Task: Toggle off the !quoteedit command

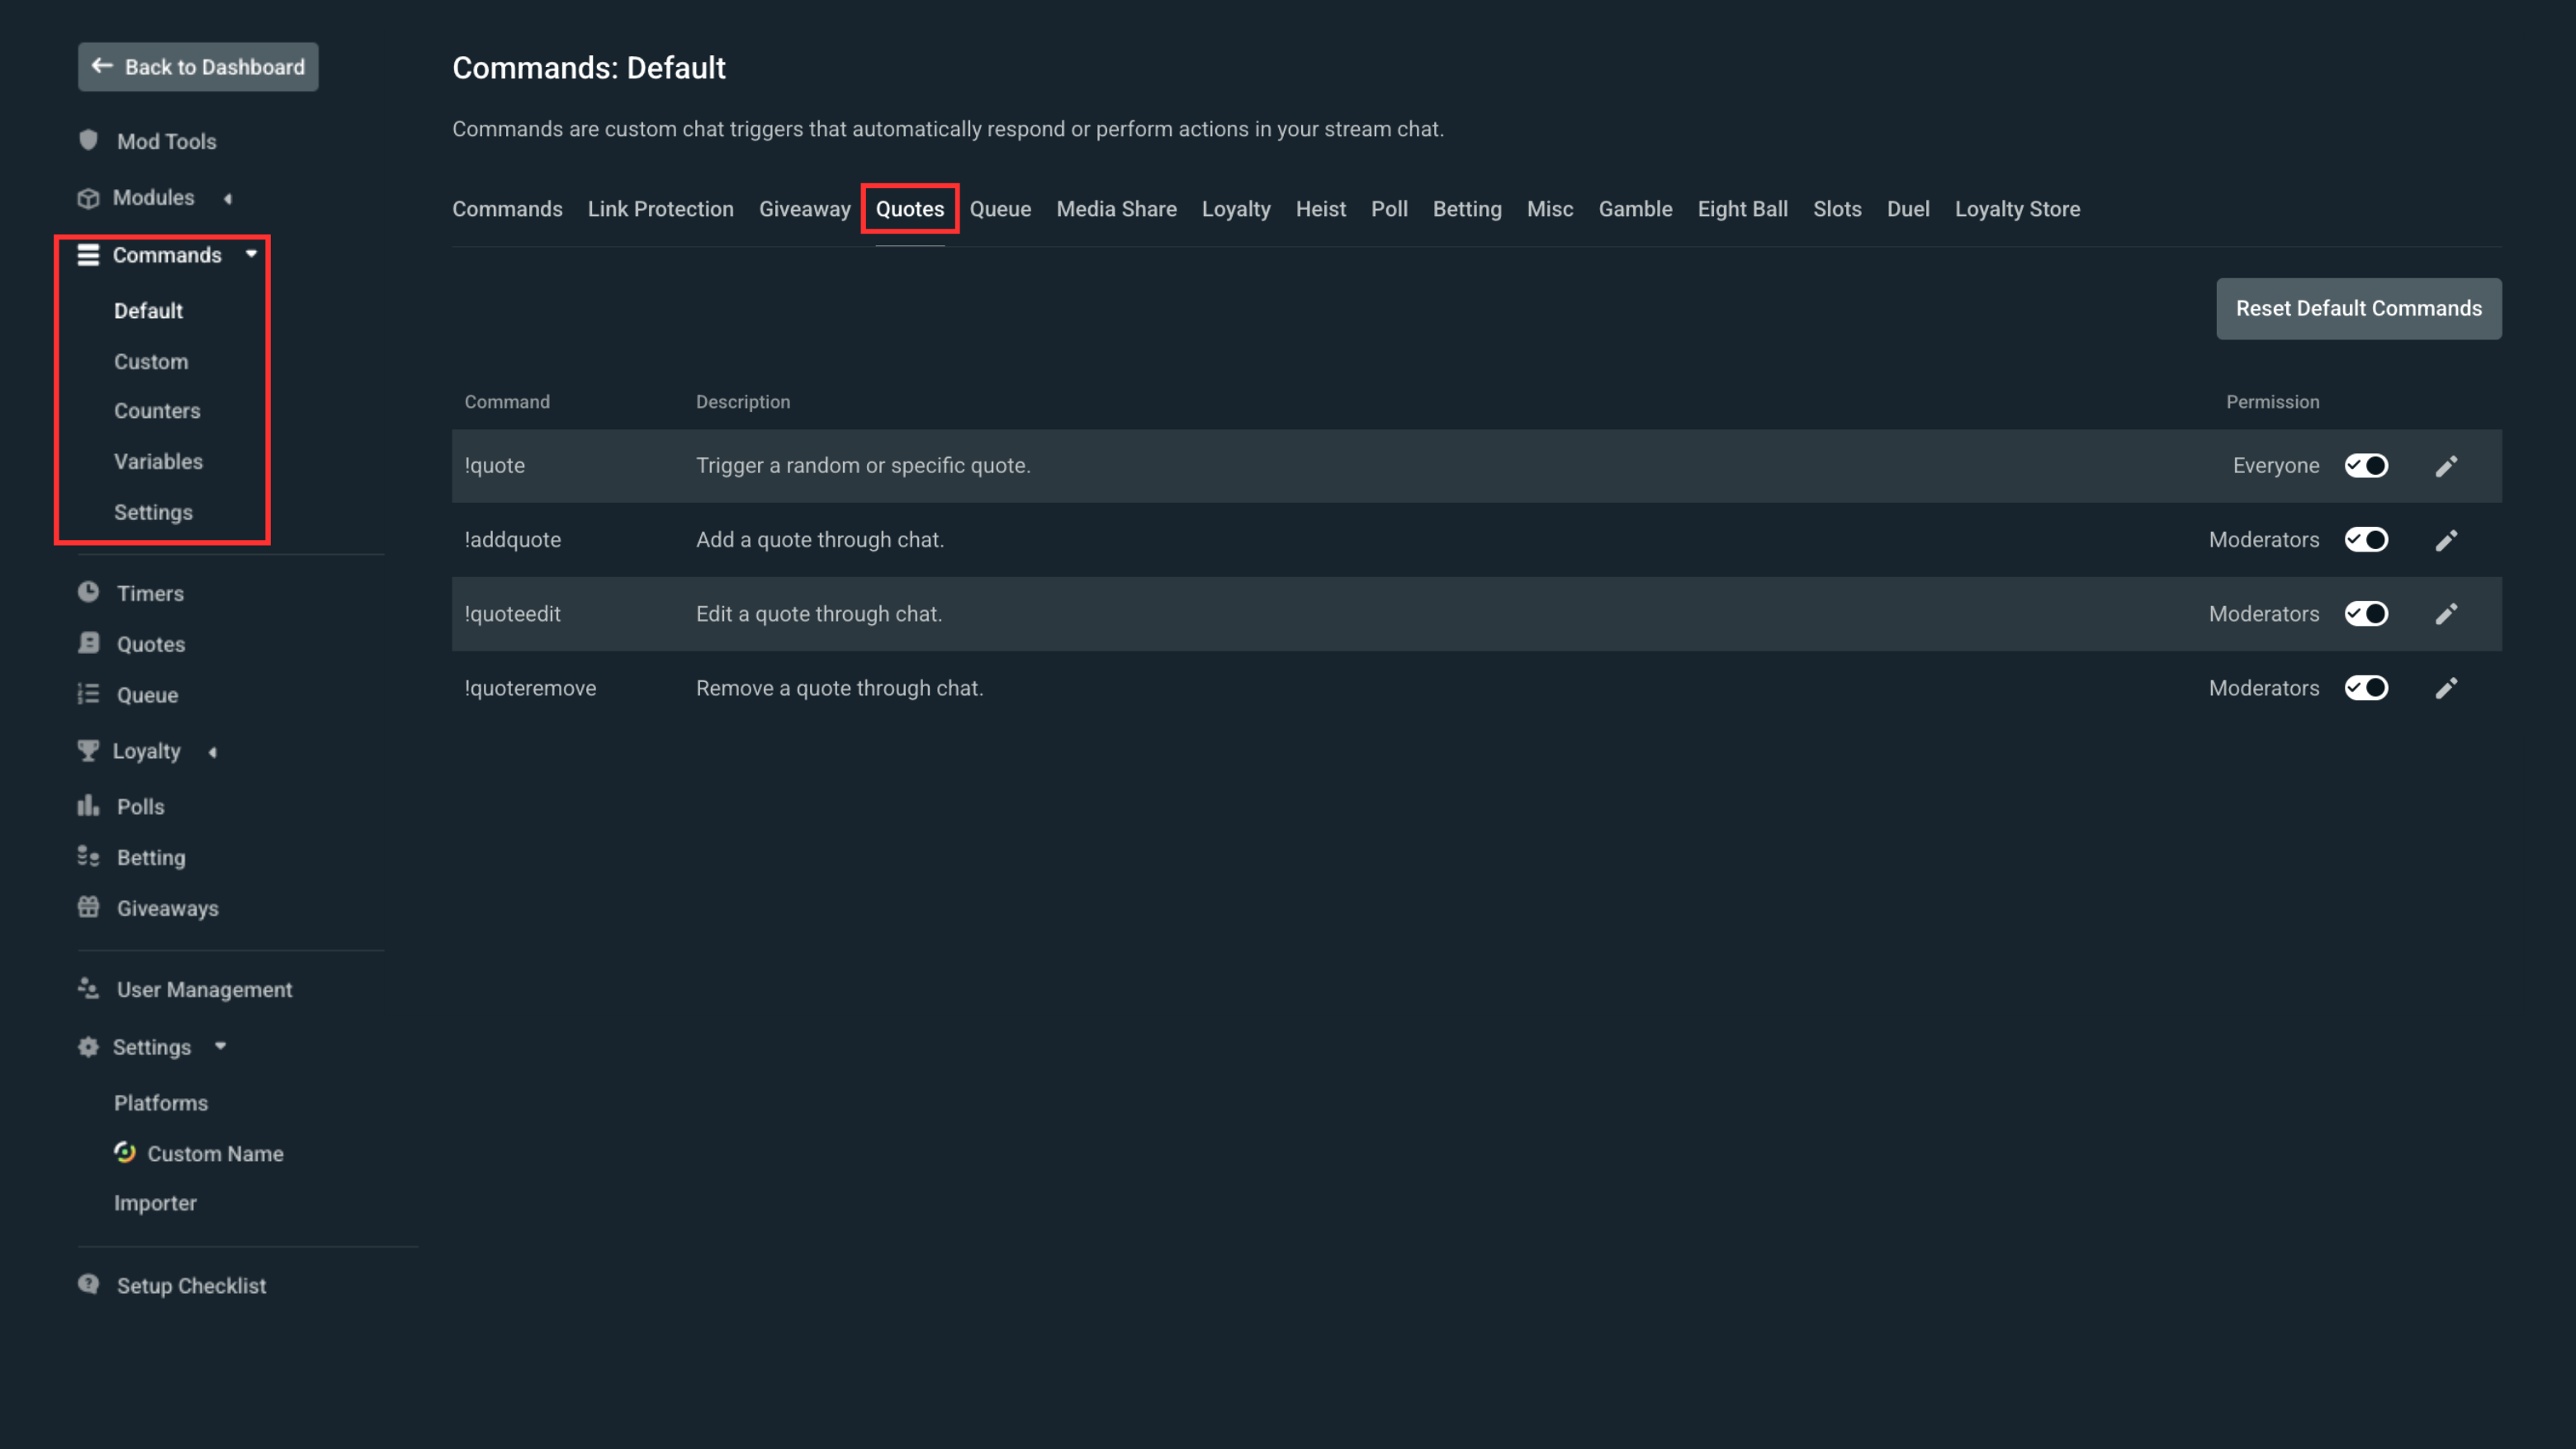Action: coord(2366,614)
